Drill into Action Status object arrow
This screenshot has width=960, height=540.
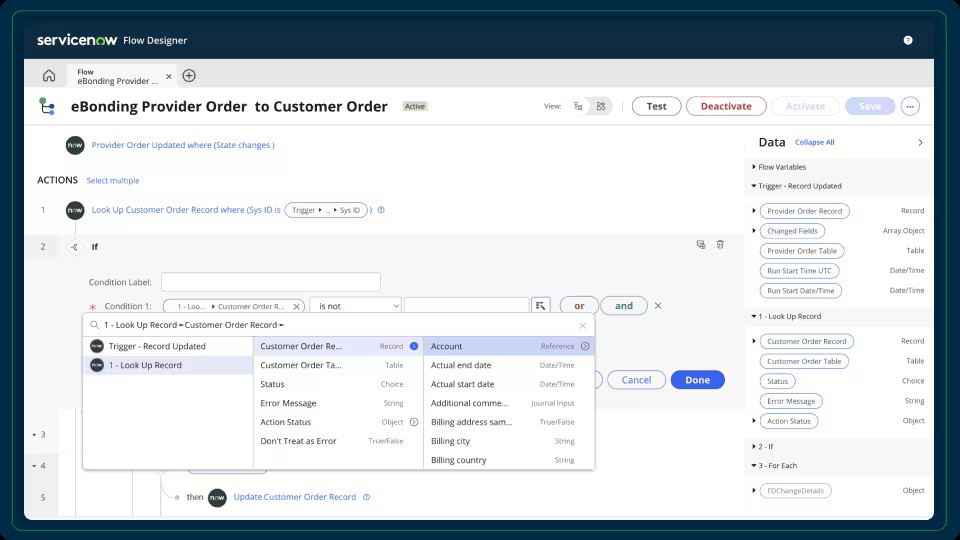[414, 422]
